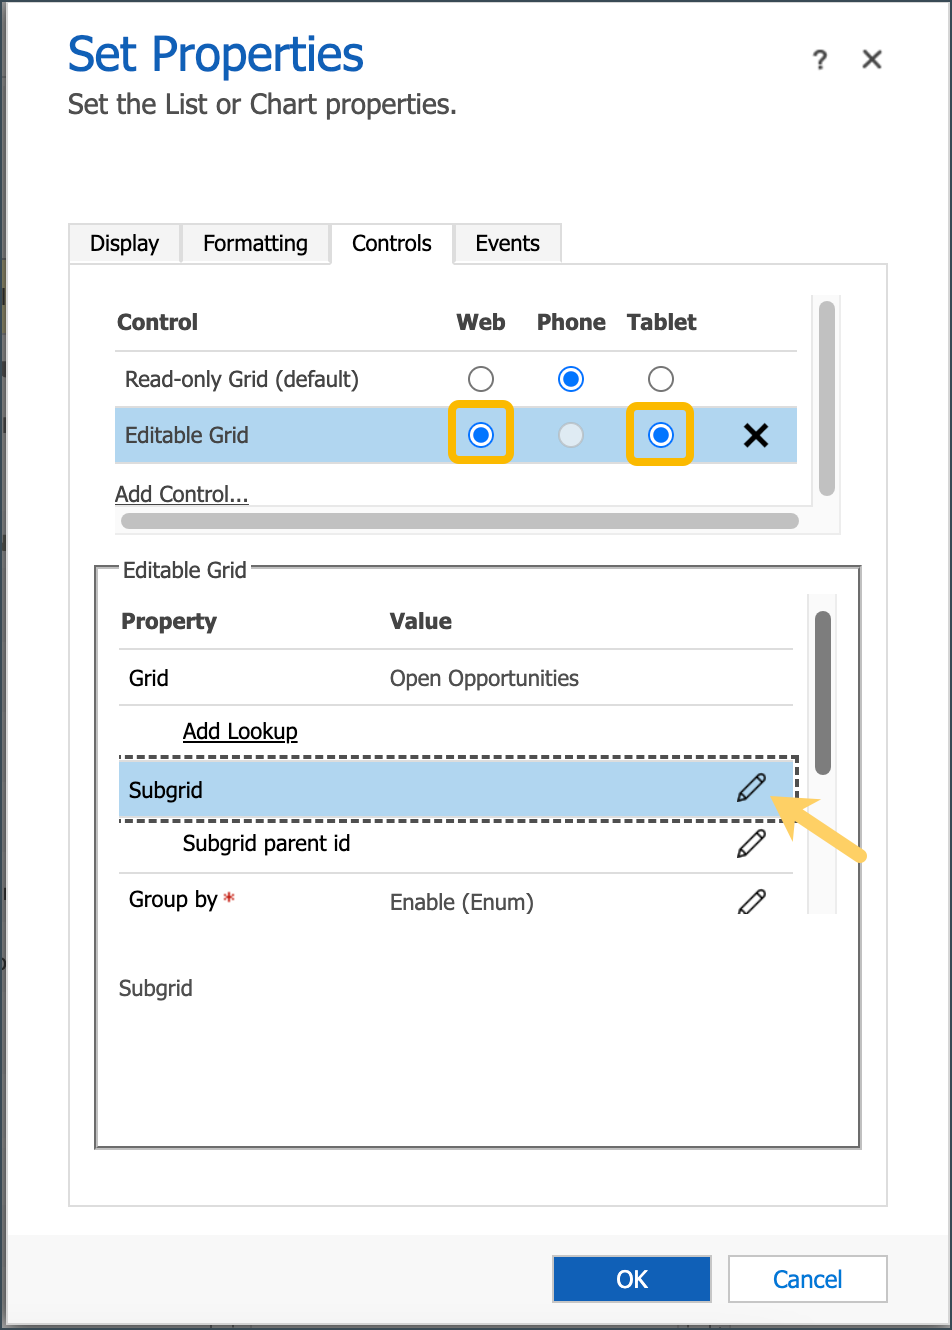Open the Controls tab
This screenshot has height=1330, width=952.
pos(392,243)
